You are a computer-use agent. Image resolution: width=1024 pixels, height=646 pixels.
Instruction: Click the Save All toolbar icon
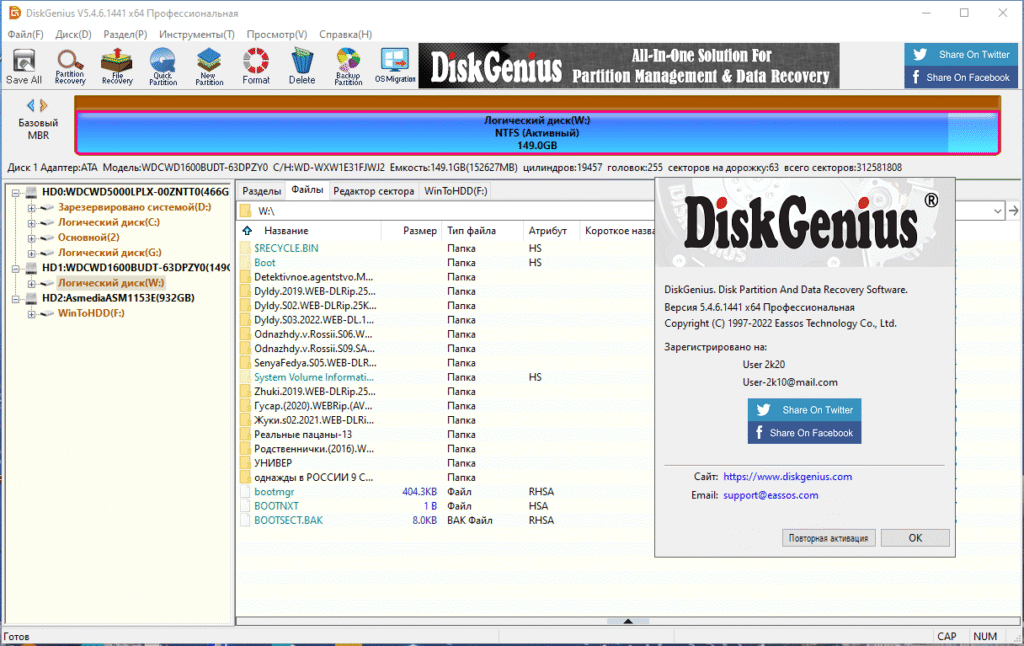(24, 66)
